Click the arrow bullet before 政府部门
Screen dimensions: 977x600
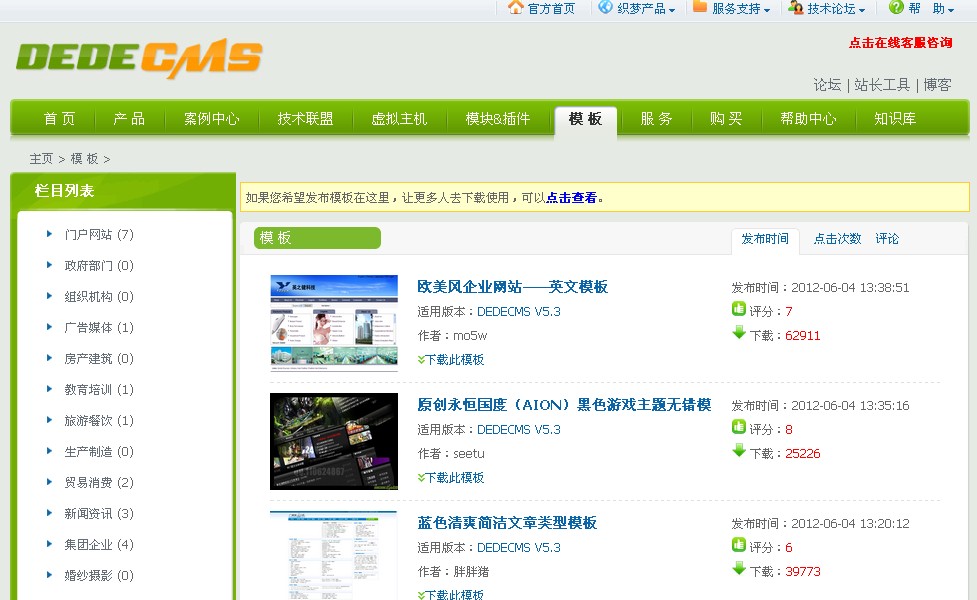49,265
